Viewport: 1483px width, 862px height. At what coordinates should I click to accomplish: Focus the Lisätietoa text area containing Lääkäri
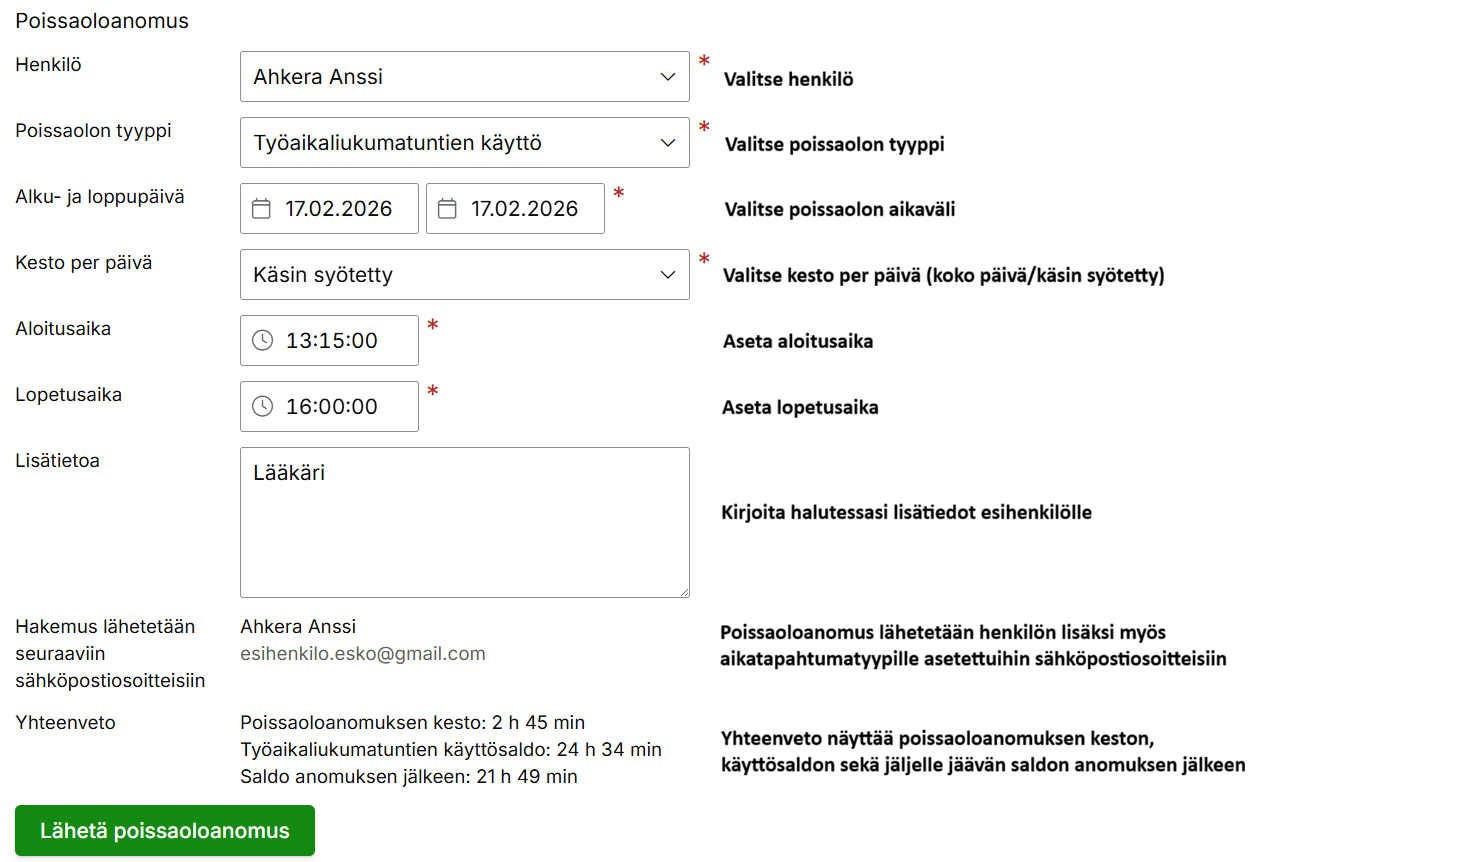[464, 530]
